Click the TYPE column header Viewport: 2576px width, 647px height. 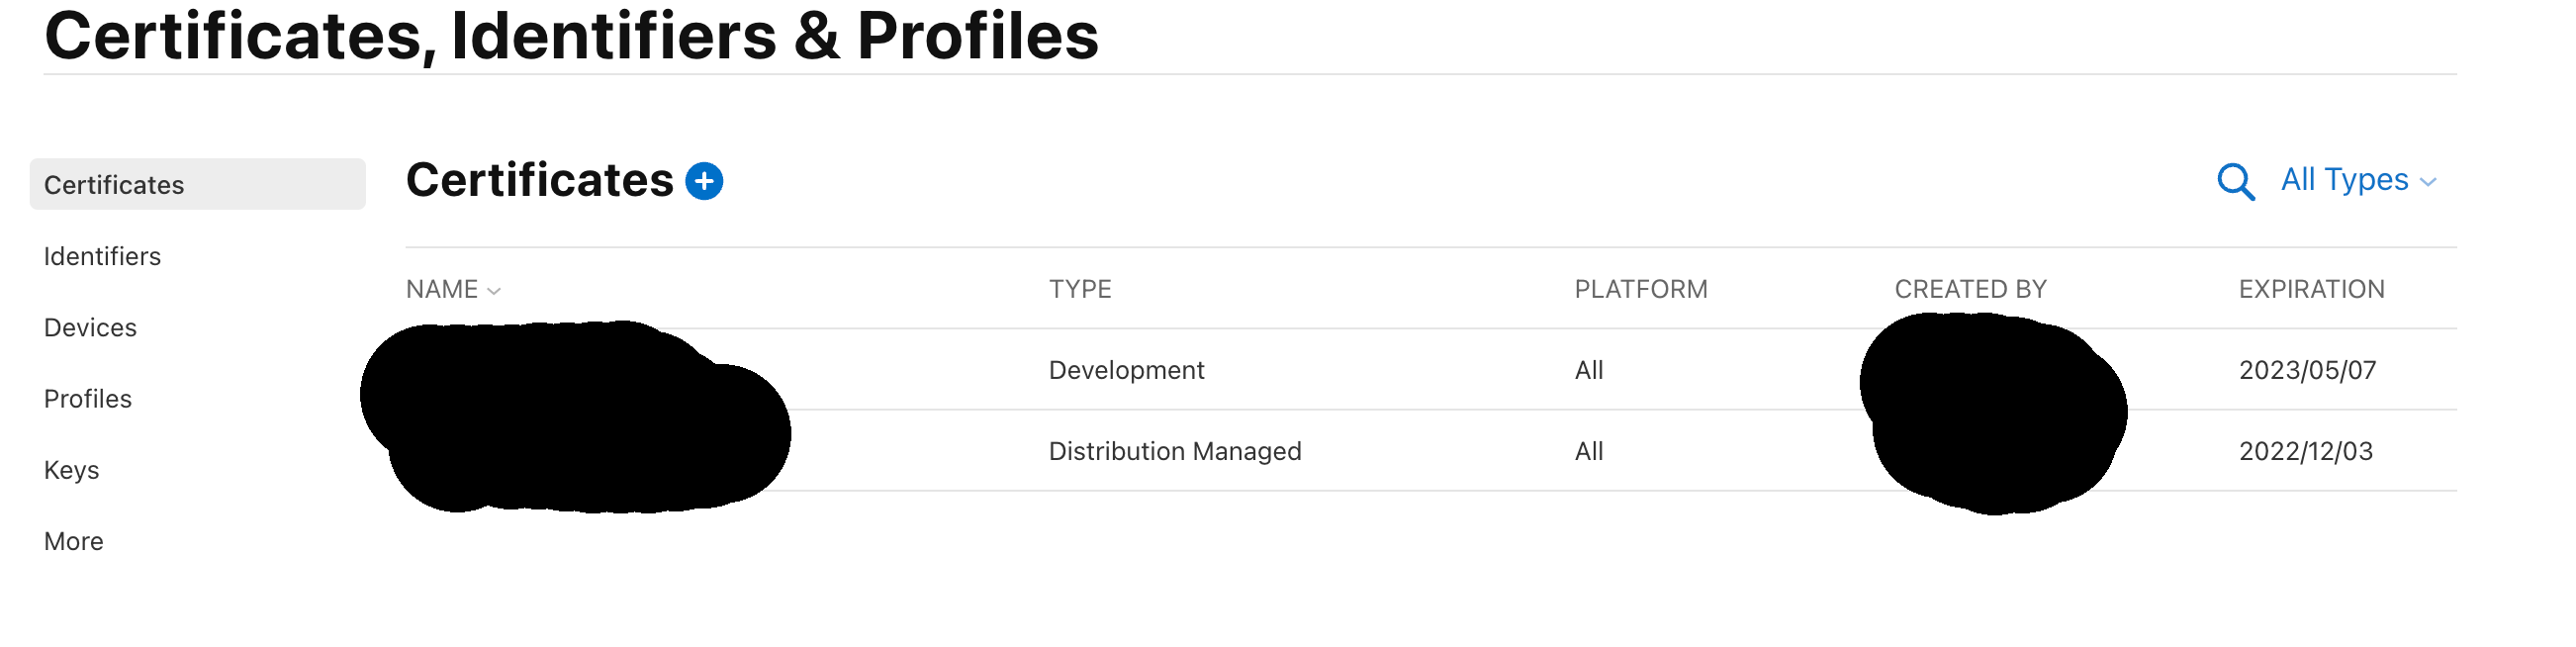[1079, 289]
